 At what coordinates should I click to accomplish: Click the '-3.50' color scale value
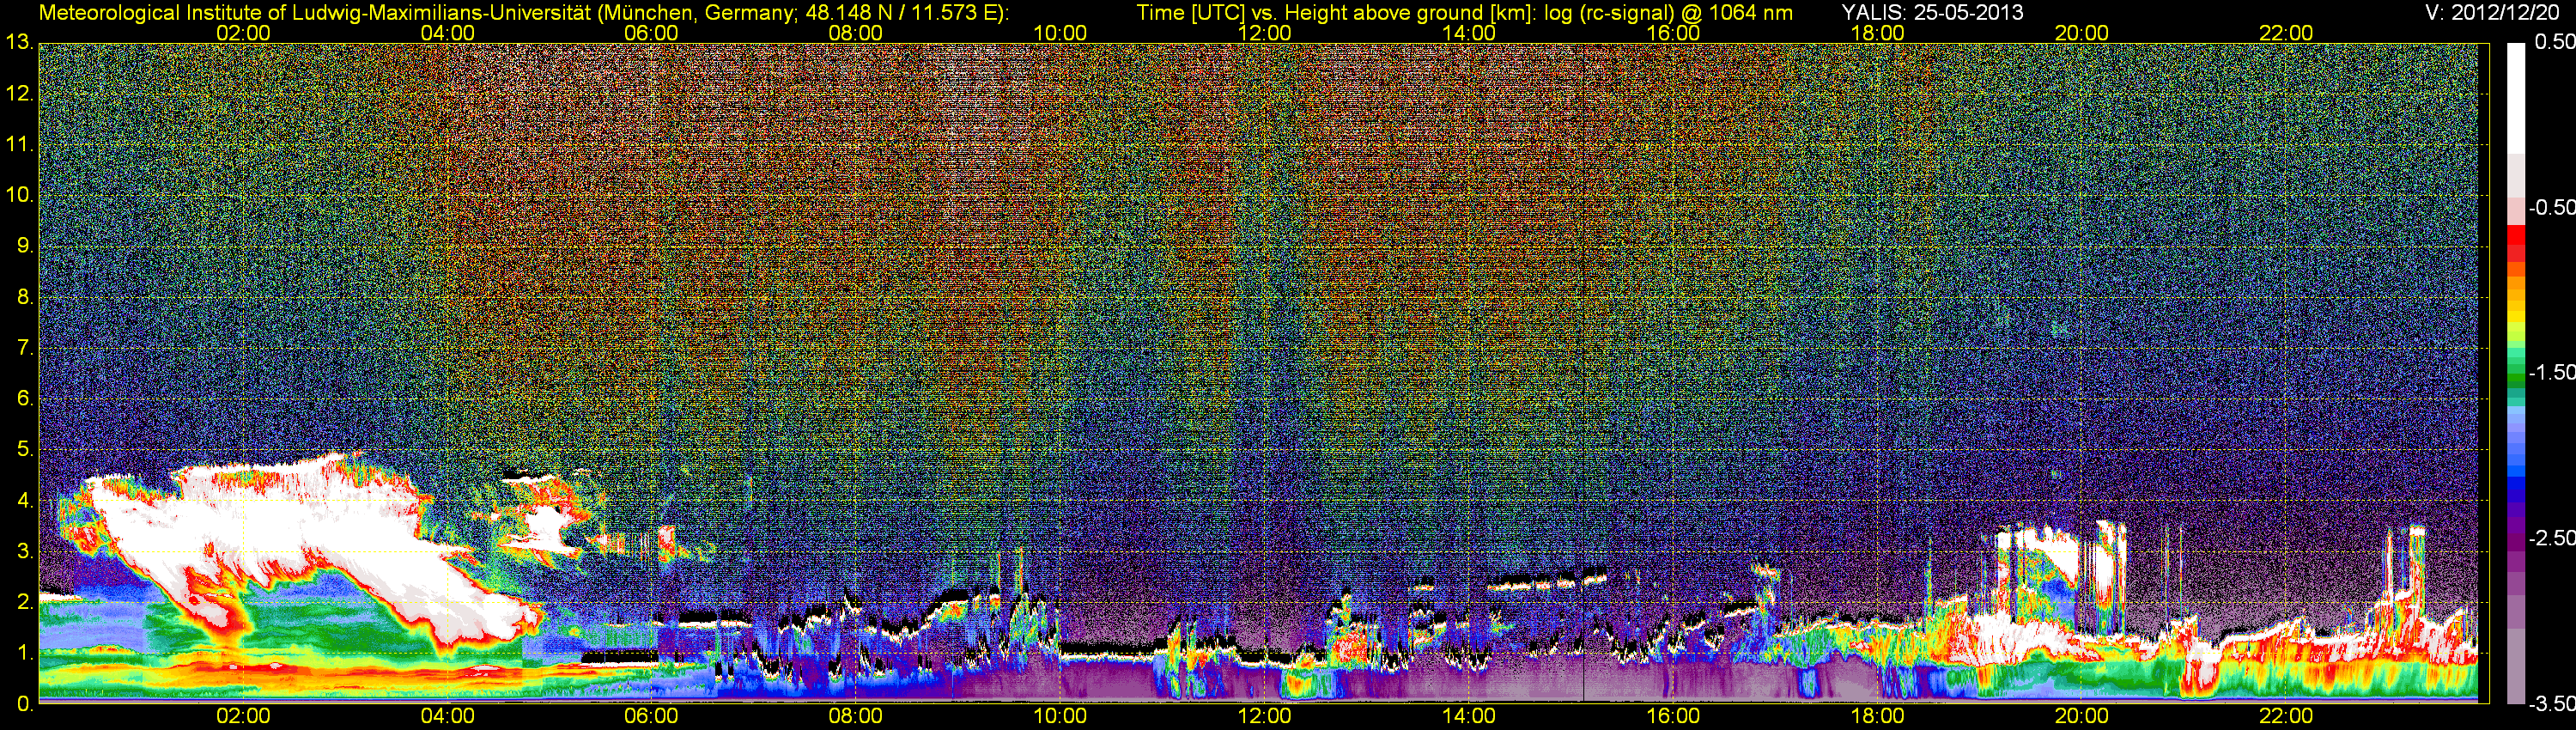(2551, 704)
